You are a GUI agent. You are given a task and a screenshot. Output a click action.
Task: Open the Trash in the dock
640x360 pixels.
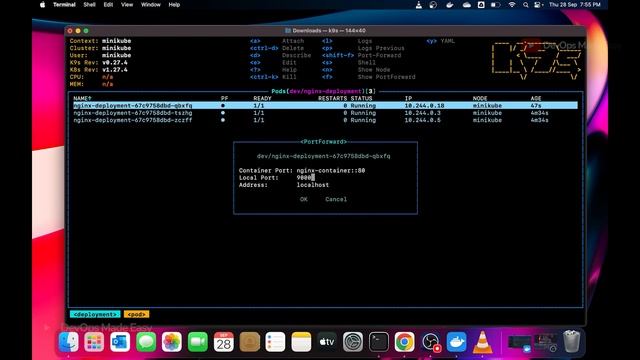coord(571,342)
